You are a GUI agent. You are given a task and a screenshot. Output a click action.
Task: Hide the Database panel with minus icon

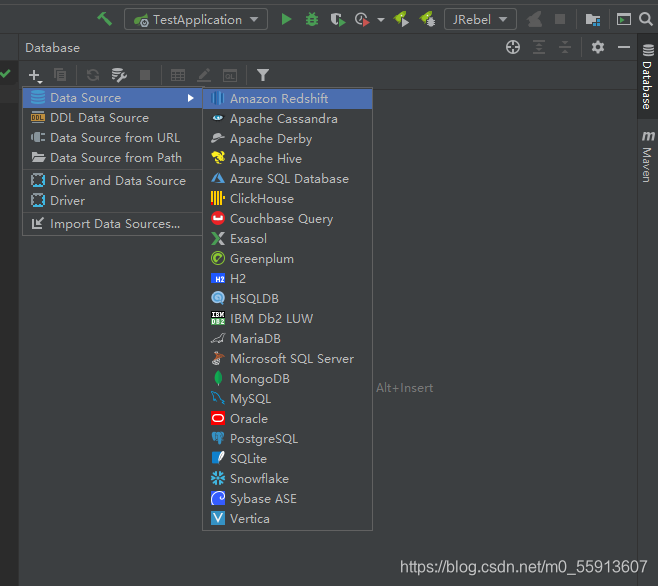624,47
